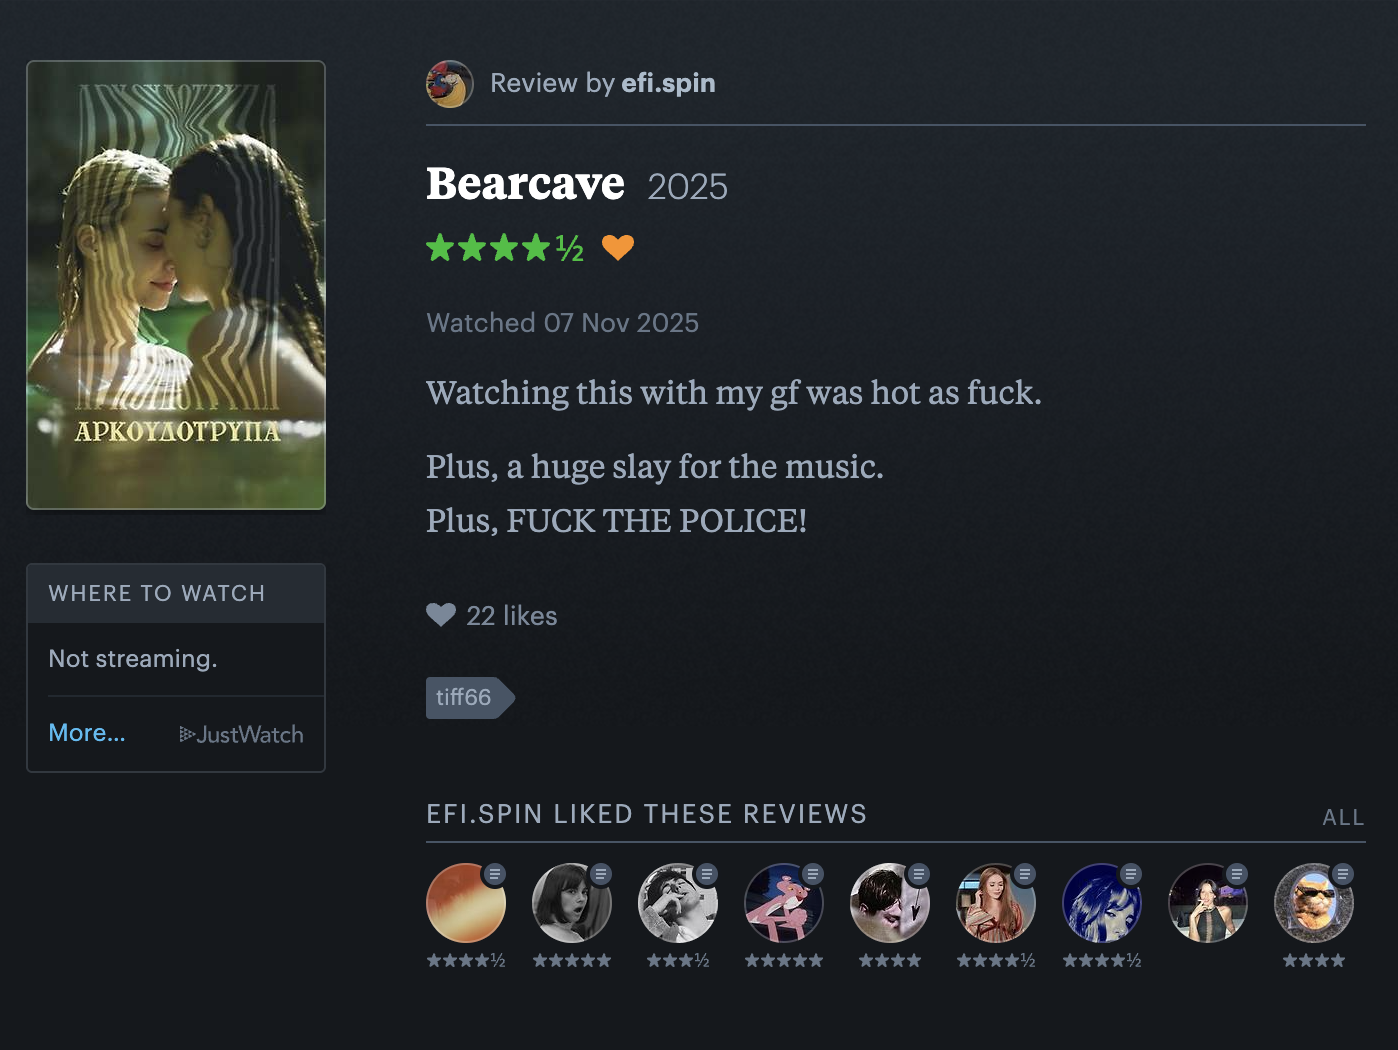
Task: Open the EFI.SPIN LIKED THESE REVIEWS heading
Action: [646, 814]
